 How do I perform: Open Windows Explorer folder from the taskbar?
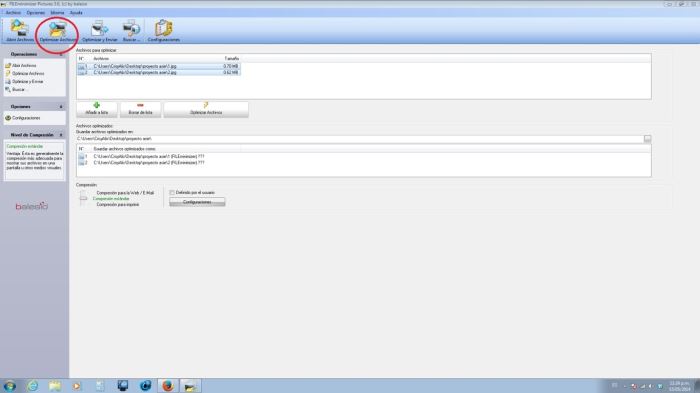pos(55,385)
